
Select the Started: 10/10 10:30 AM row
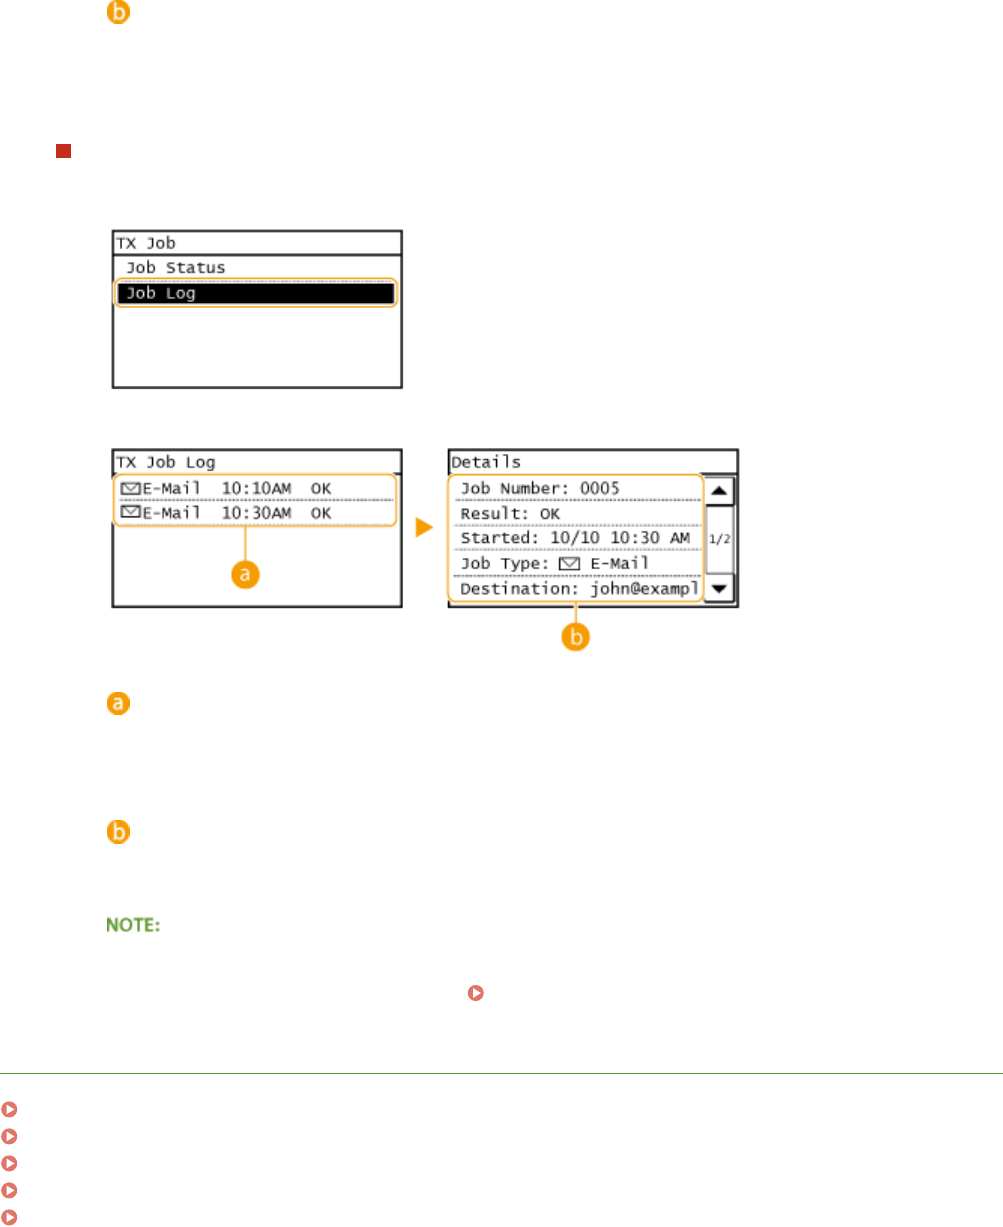576,539
